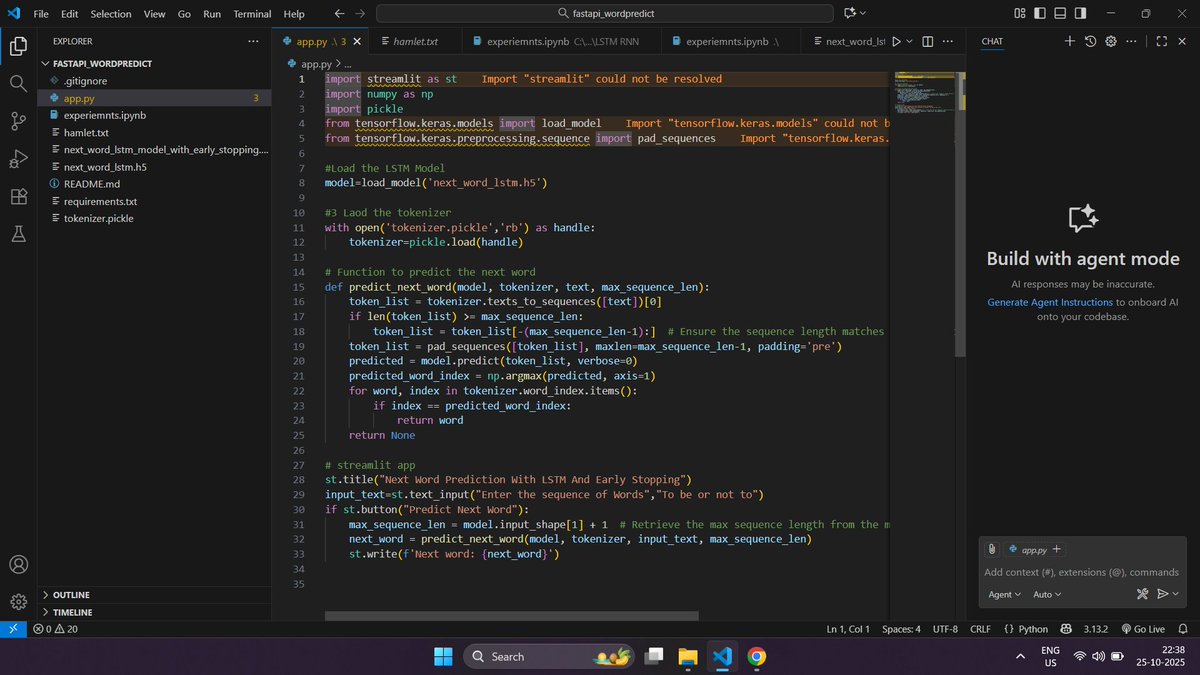Go back with navigation arrow

coord(338,14)
